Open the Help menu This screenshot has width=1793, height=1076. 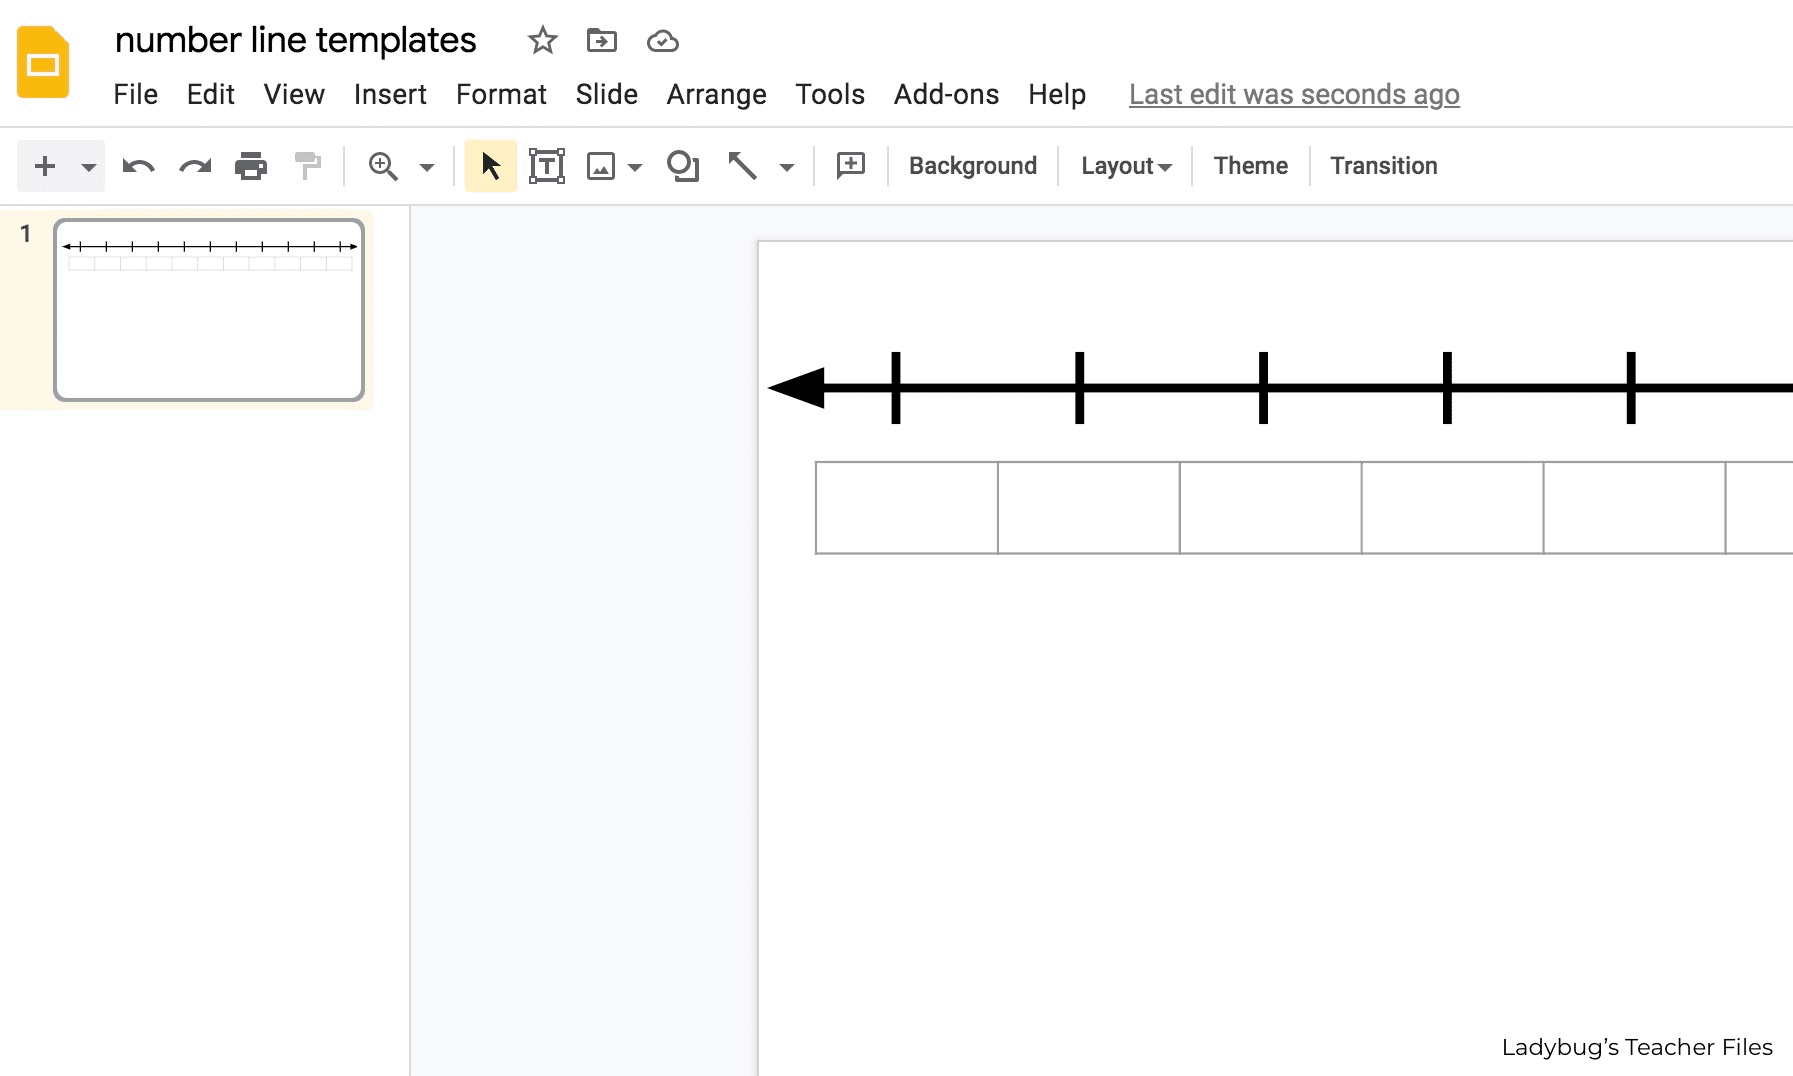pyautogui.click(x=1057, y=95)
